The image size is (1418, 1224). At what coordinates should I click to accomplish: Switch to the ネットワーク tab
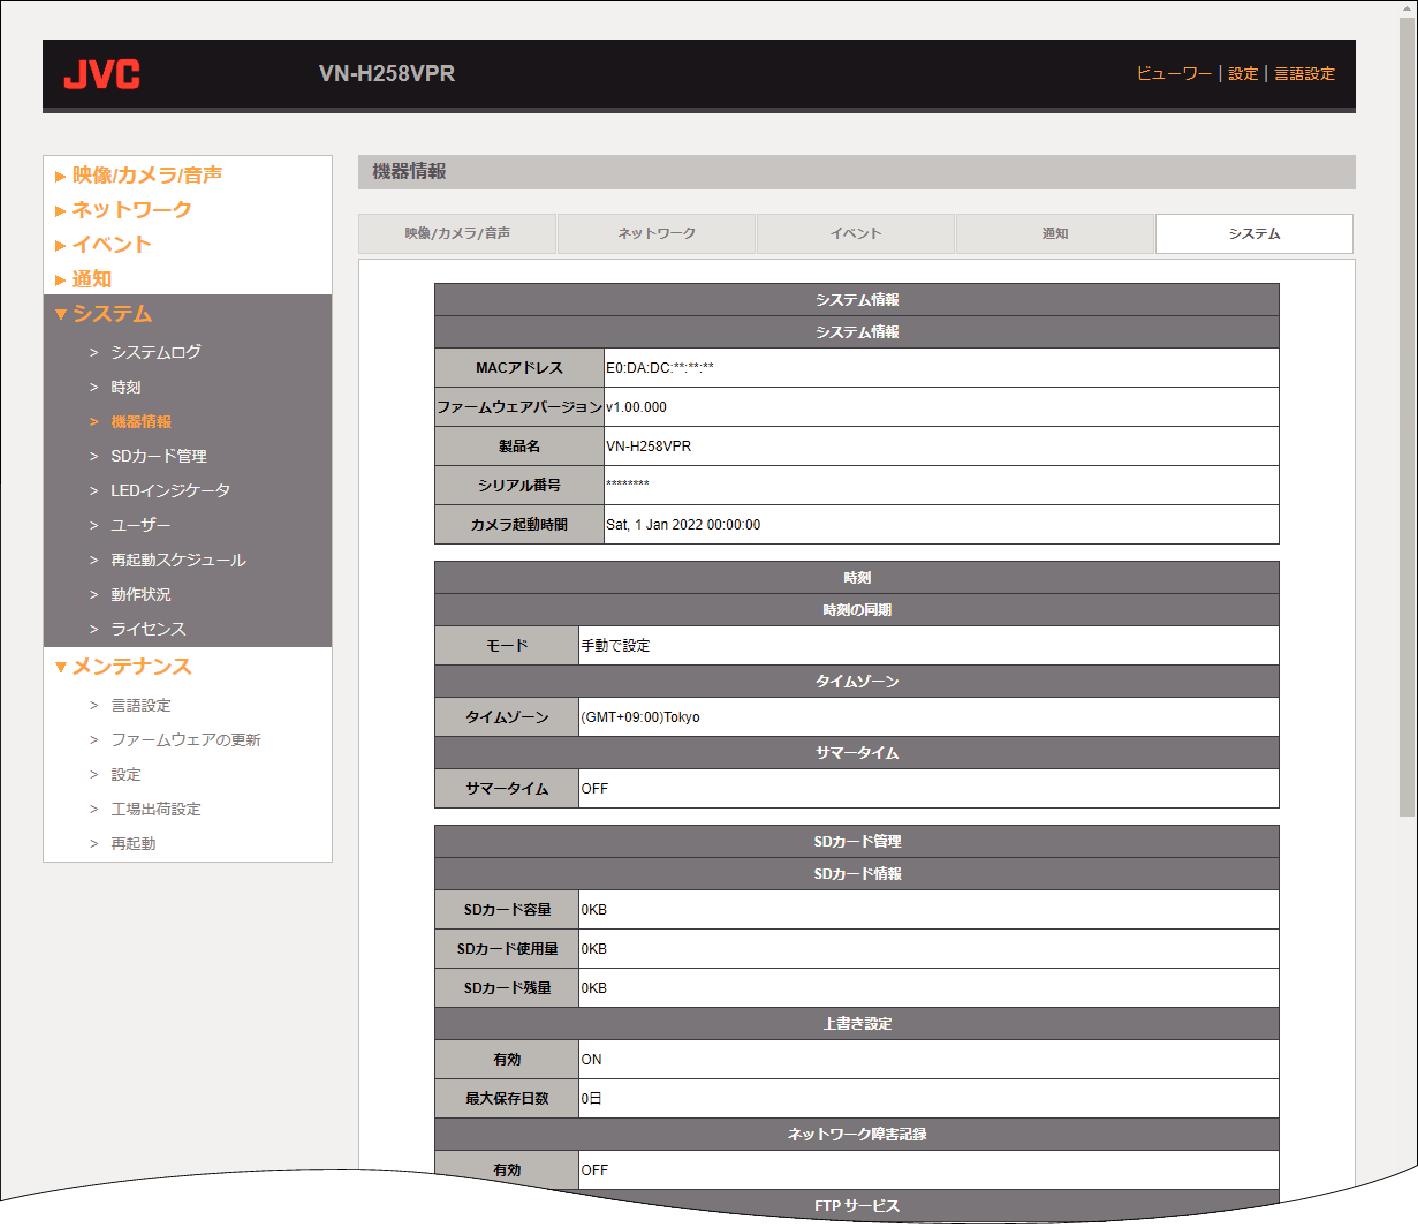[657, 233]
